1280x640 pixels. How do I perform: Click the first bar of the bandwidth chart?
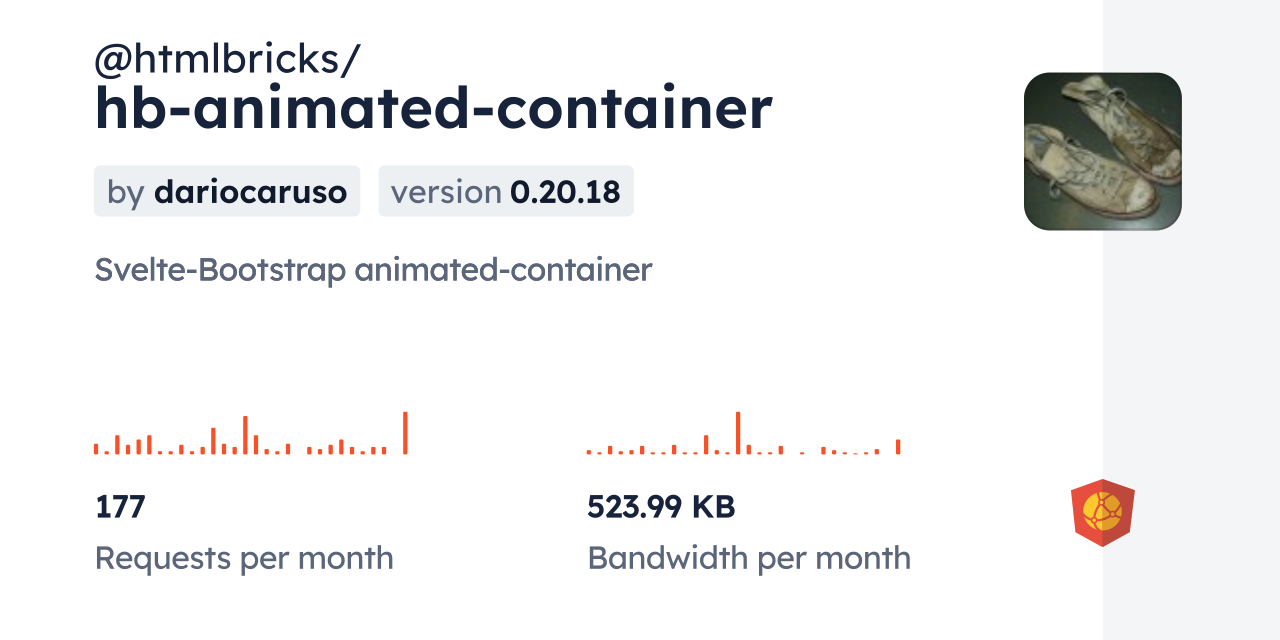pyautogui.click(x=589, y=452)
